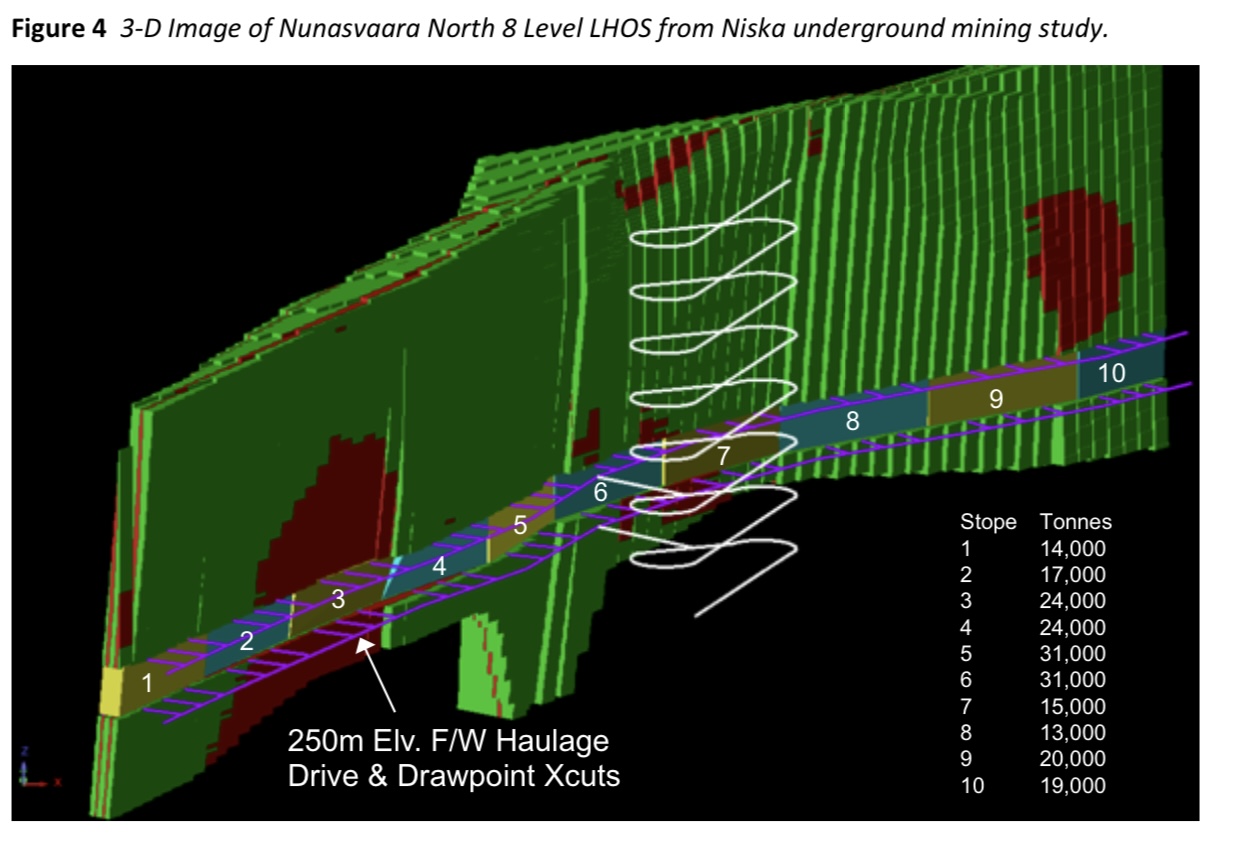Click the stope 6 label
Screen dimensions: 1241x867
point(600,492)
